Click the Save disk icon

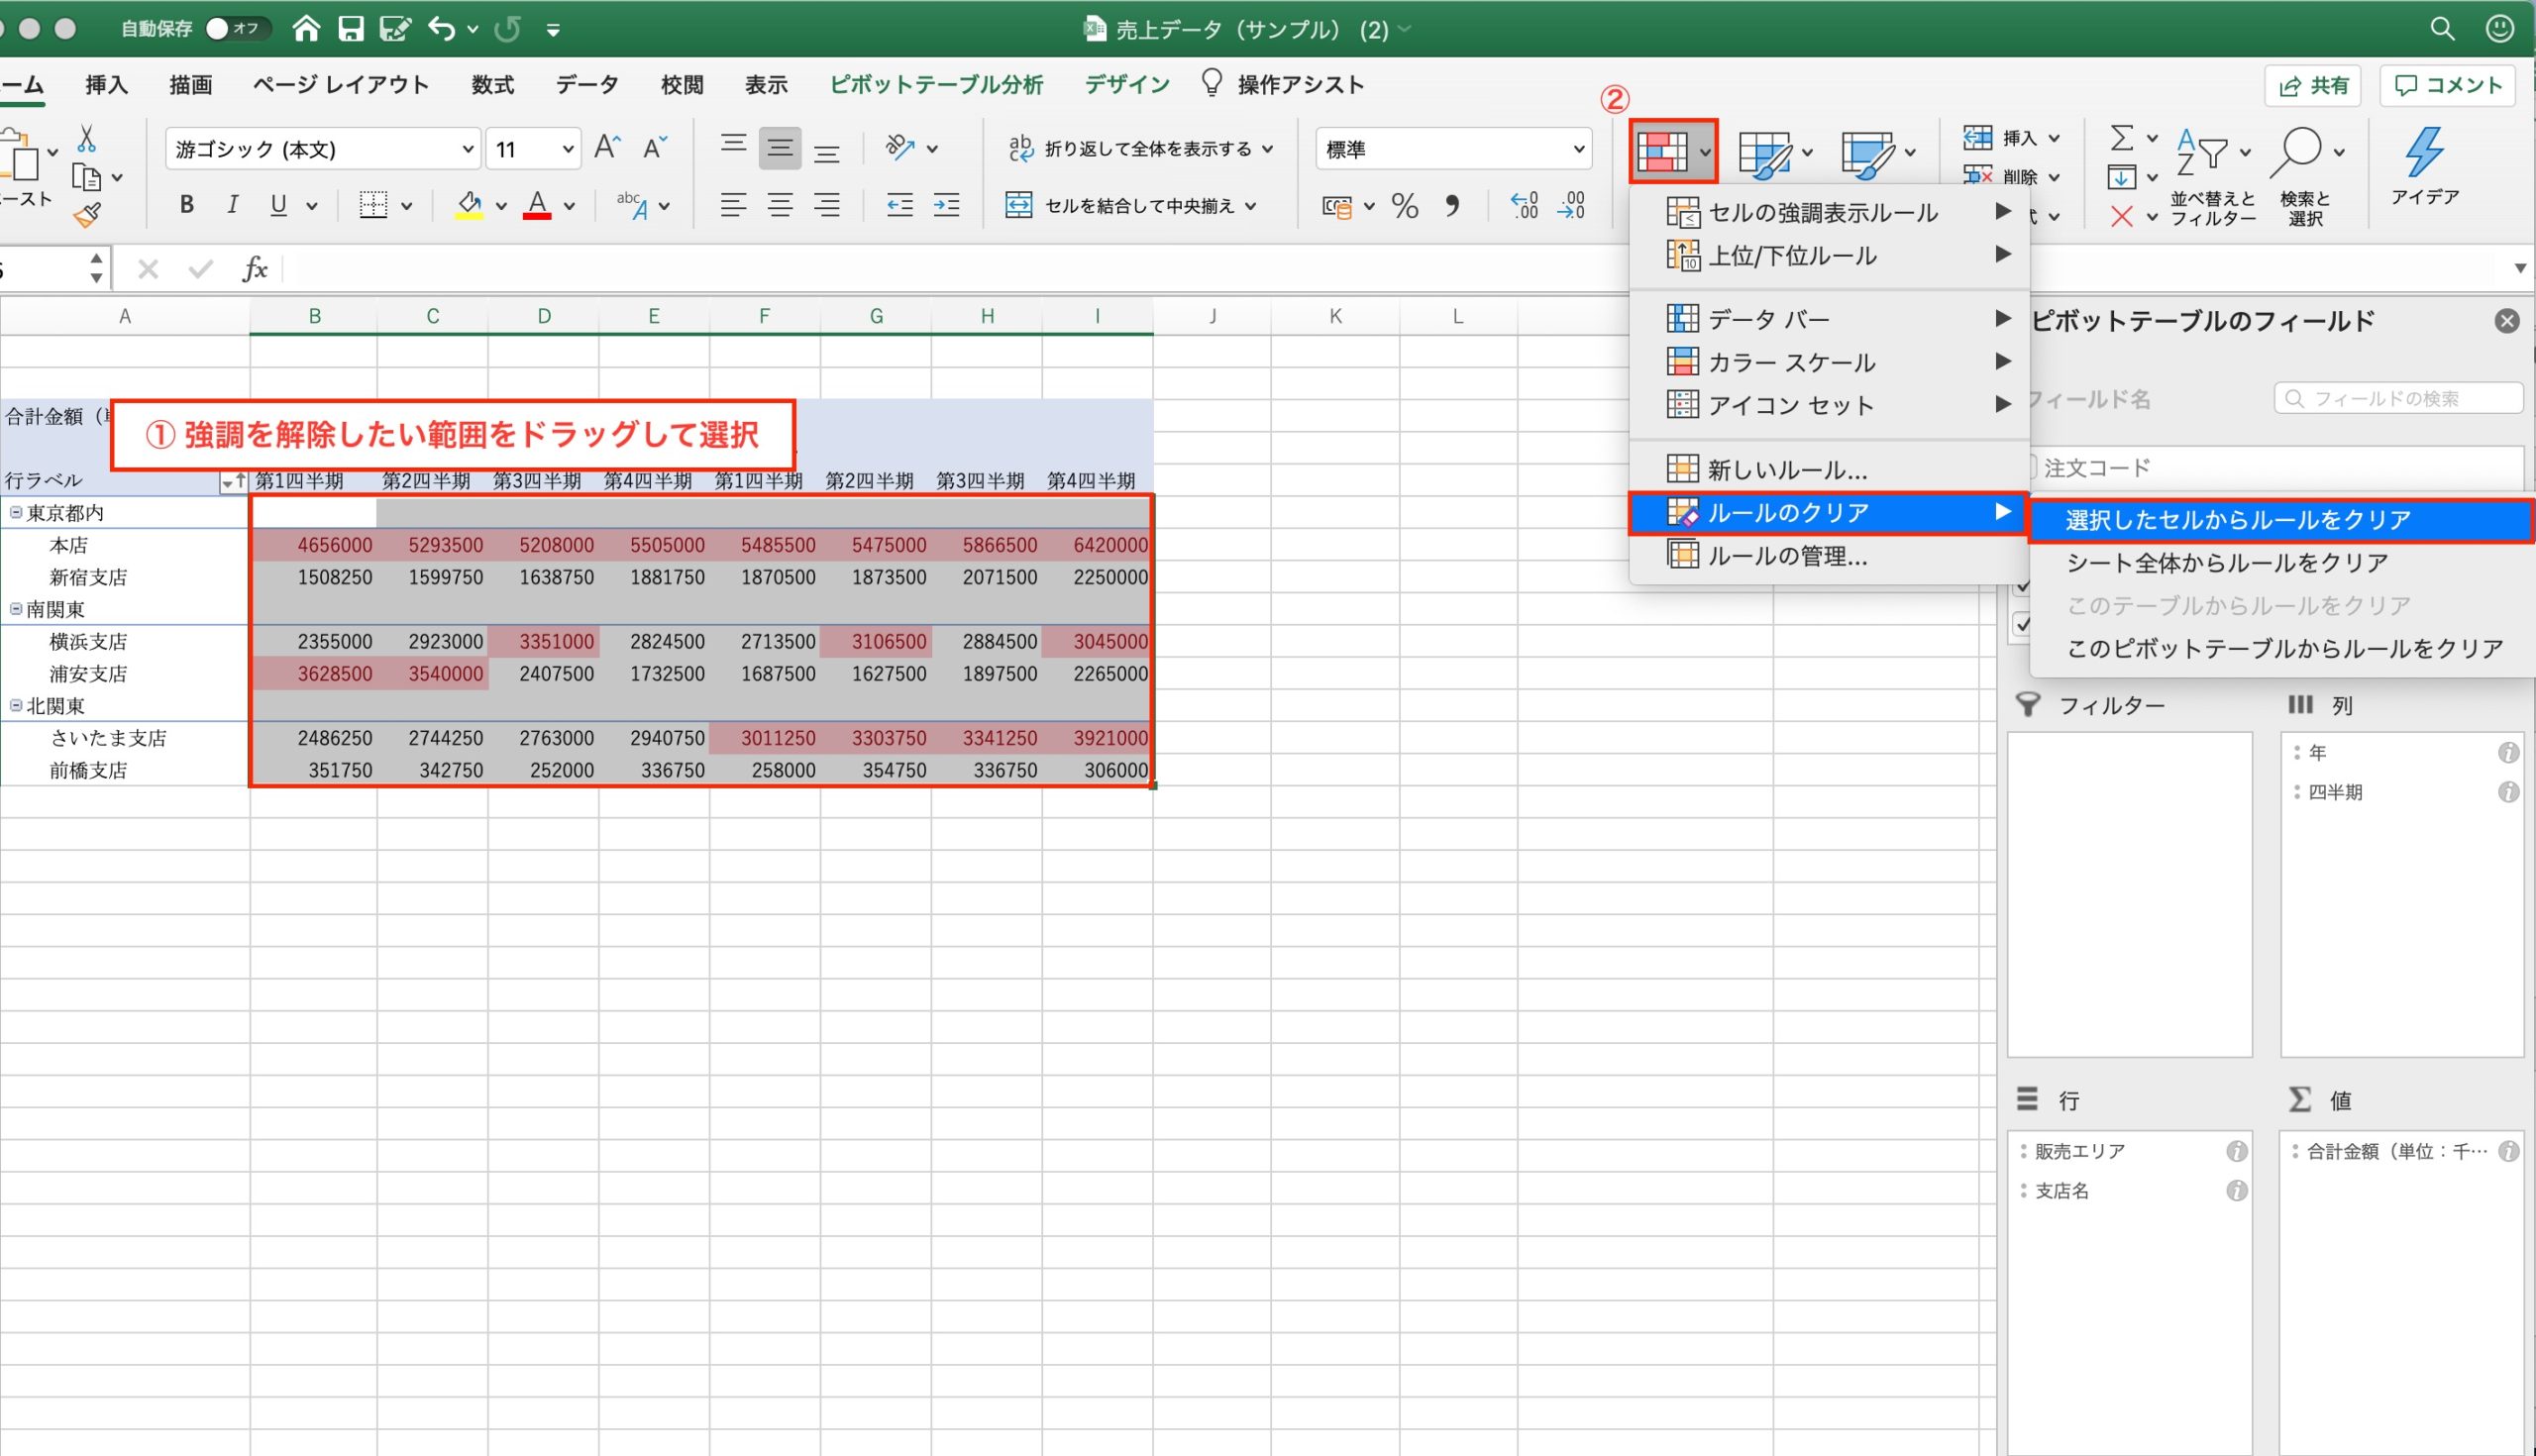point(351,28)
